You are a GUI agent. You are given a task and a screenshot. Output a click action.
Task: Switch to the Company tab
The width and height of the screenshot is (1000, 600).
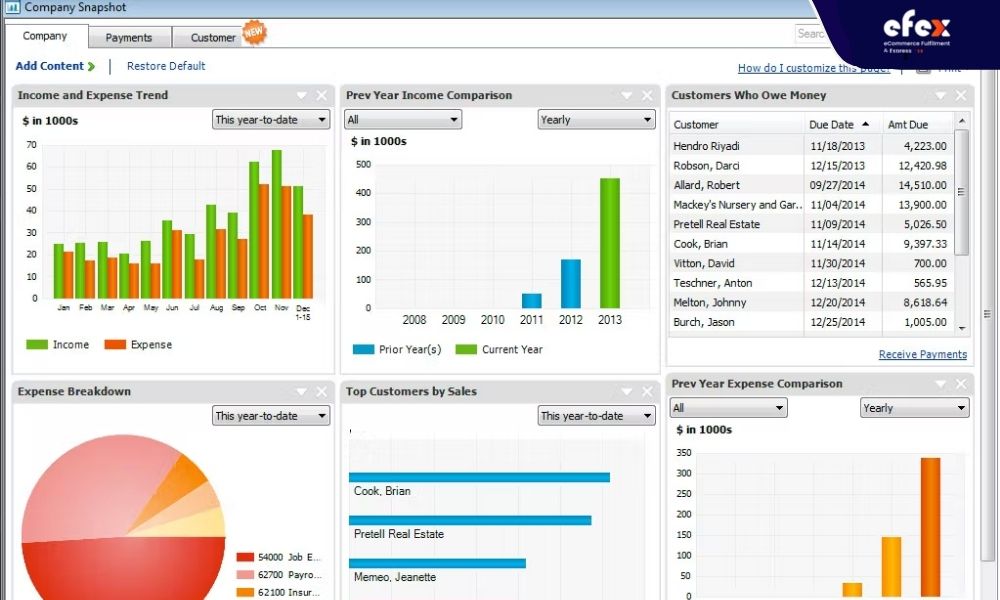pyautogui.click(x=45, y=36)
